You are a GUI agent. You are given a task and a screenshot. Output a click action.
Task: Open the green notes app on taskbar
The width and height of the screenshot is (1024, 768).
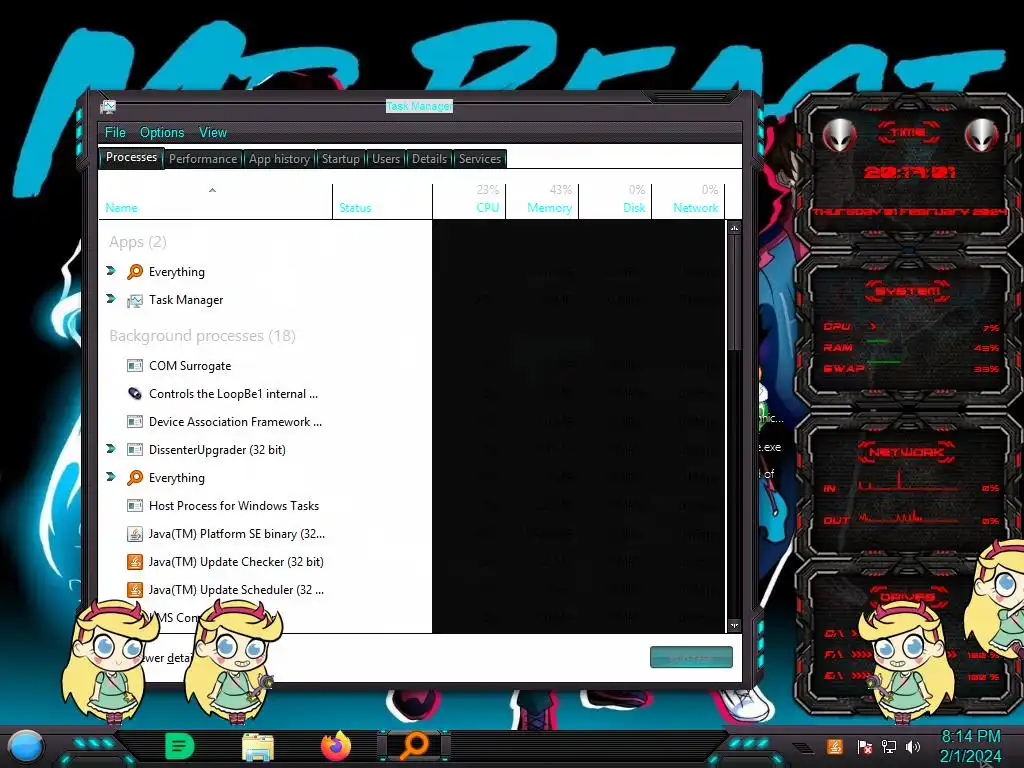179,746
